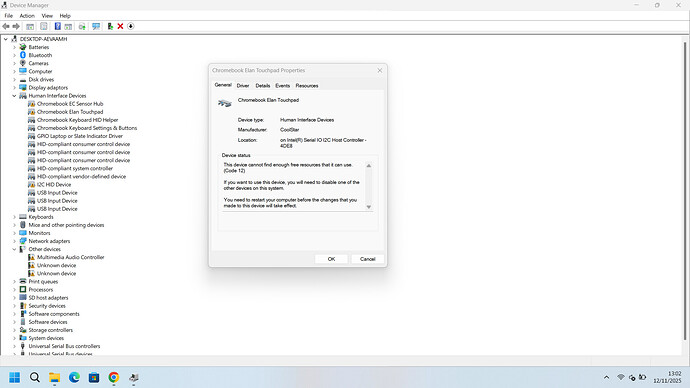This screenshot has width=690, height=388.
Task: Show hidden system tray icons
Action: [606, 377]
